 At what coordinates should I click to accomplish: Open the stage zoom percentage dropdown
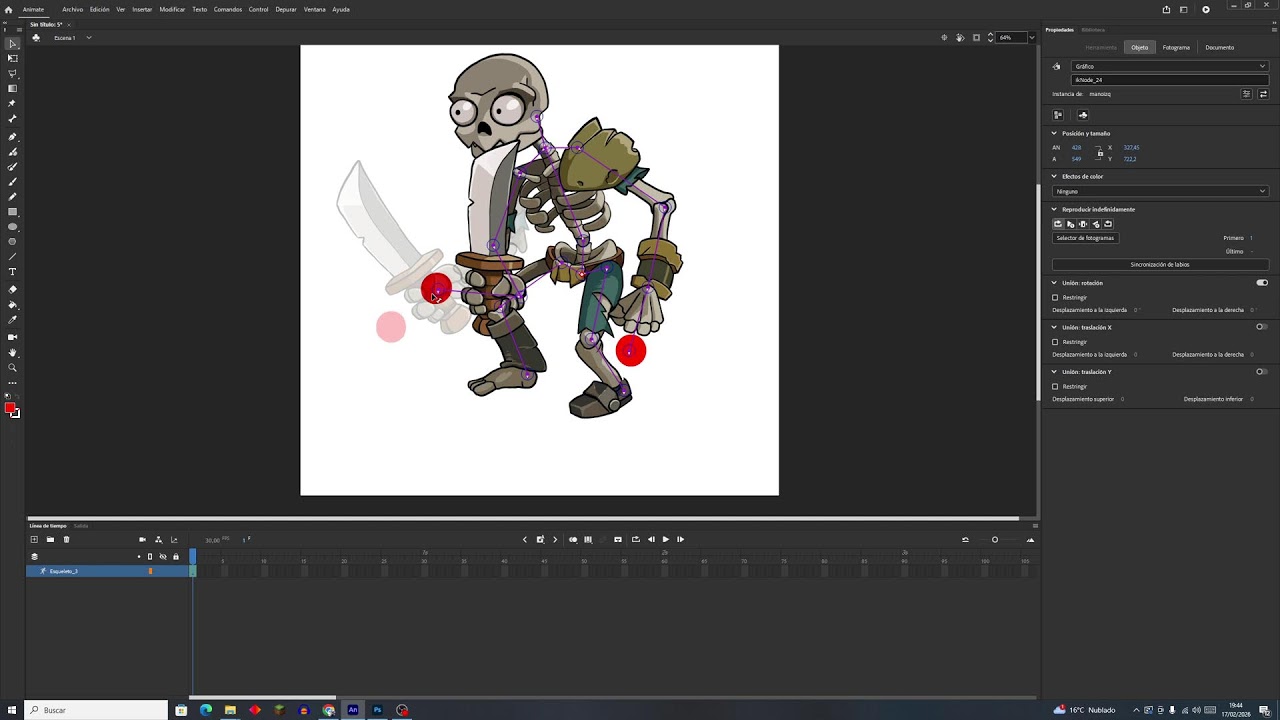tap(1032, 38)
